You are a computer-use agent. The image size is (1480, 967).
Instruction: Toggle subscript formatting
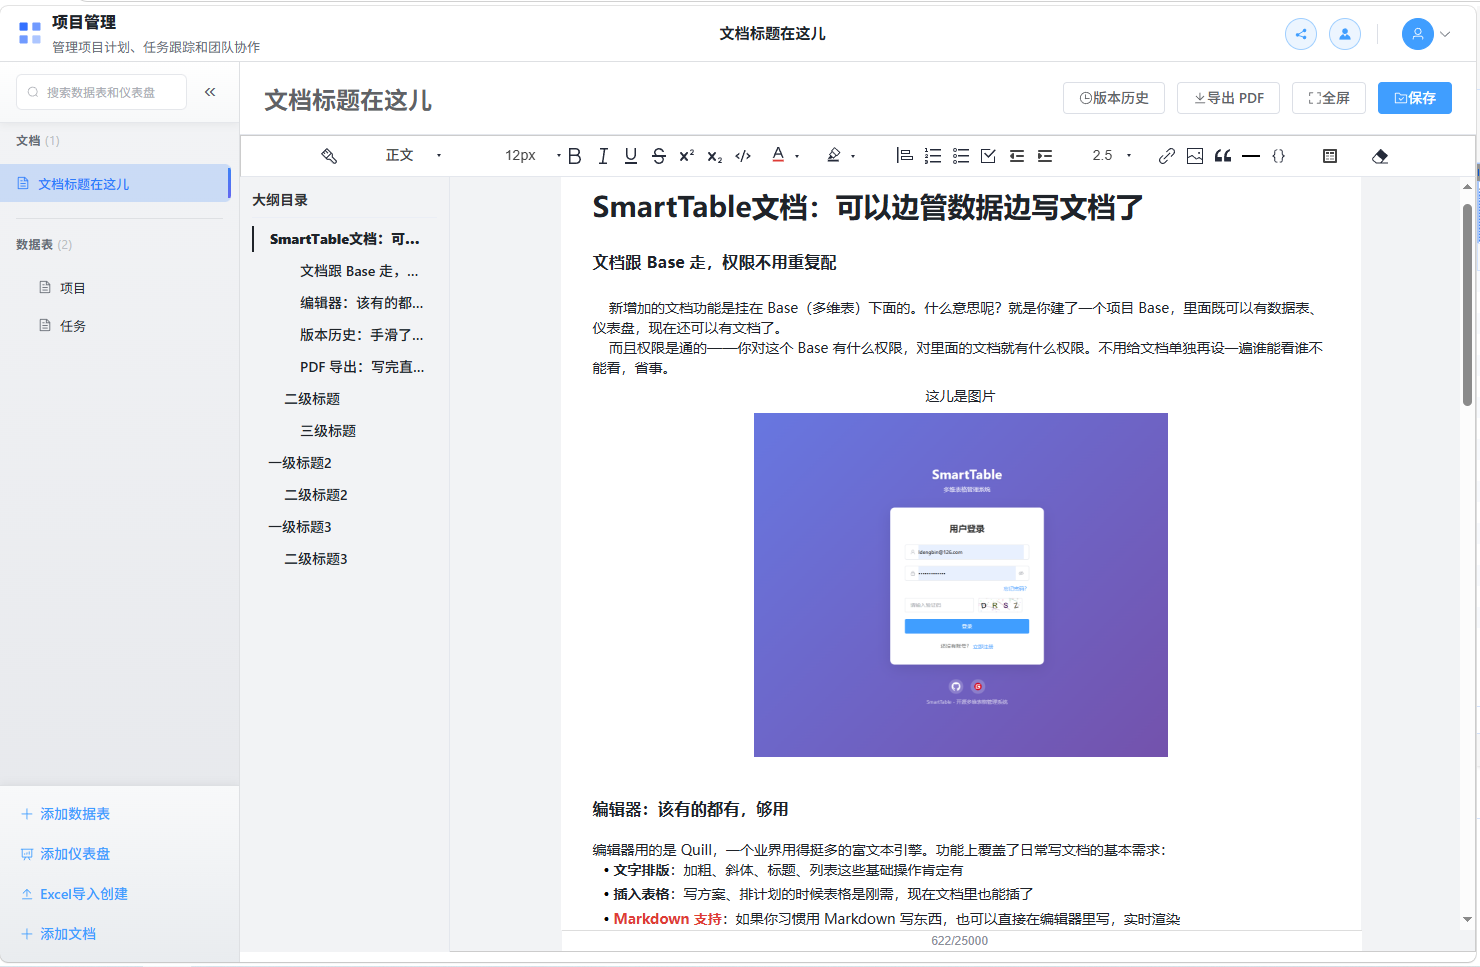tap(715, 156)
